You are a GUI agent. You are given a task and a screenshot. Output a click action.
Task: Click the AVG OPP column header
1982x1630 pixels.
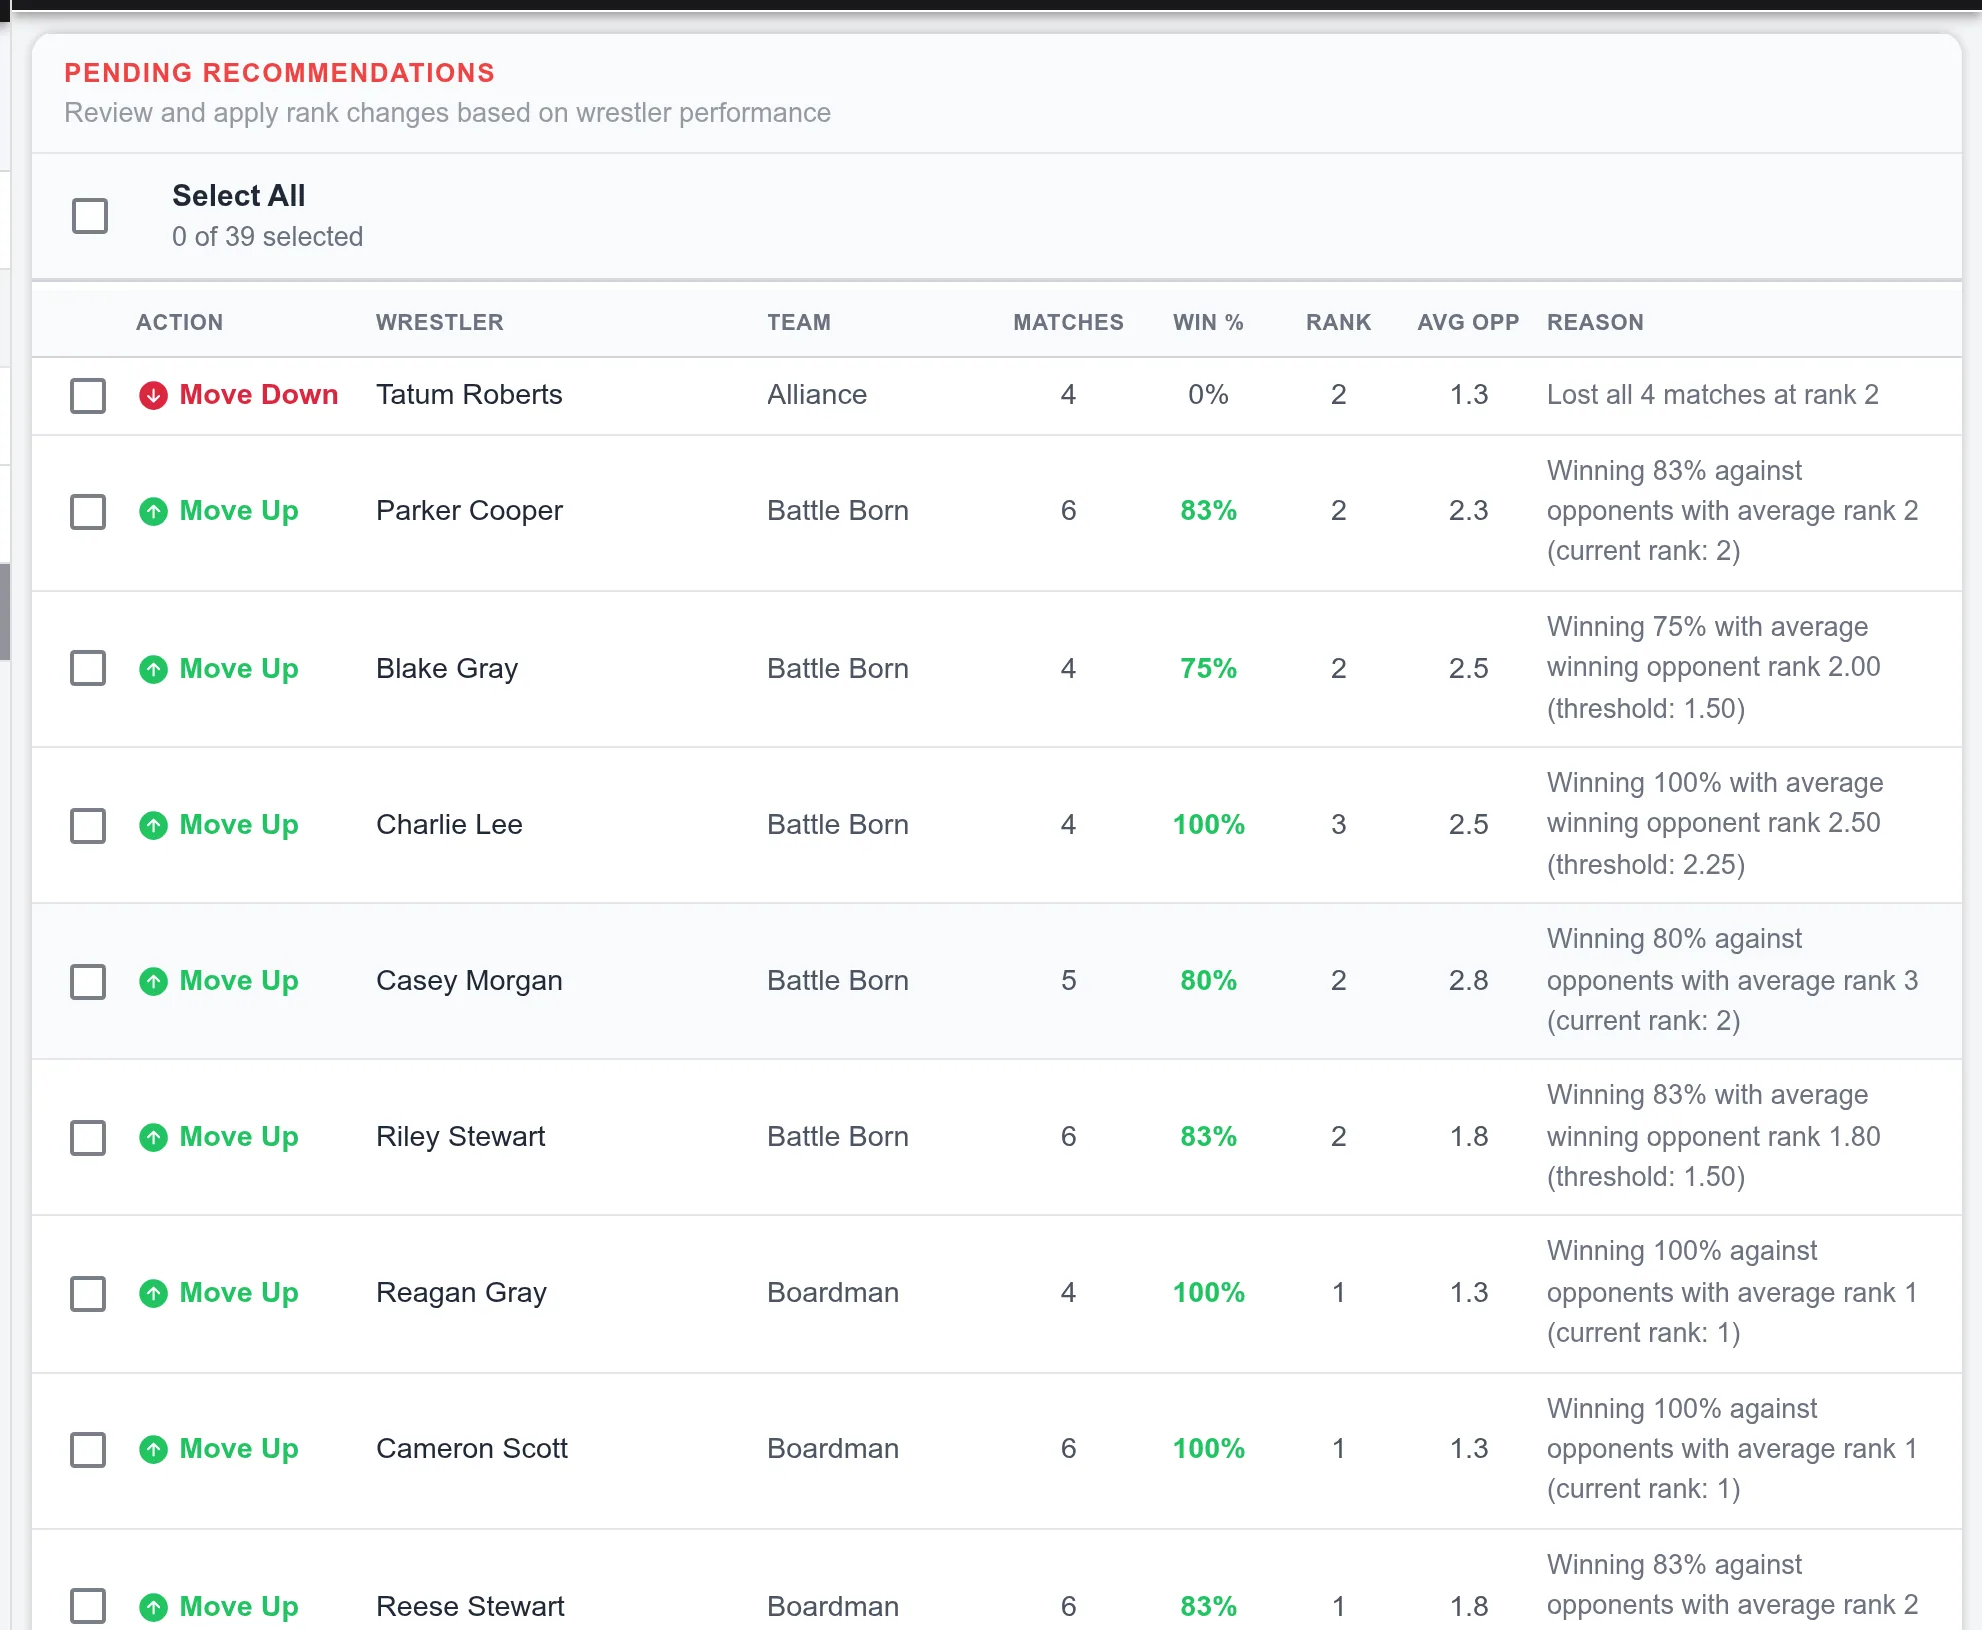tap(1468, 322)
